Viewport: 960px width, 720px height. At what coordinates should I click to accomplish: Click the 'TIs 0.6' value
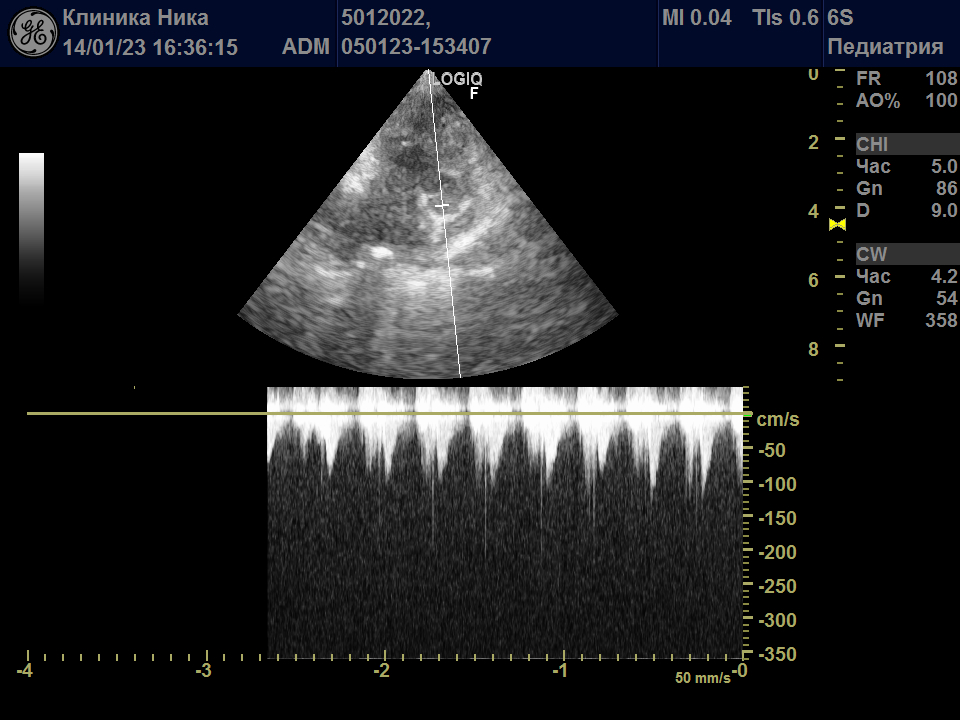(x=786, y=18)
